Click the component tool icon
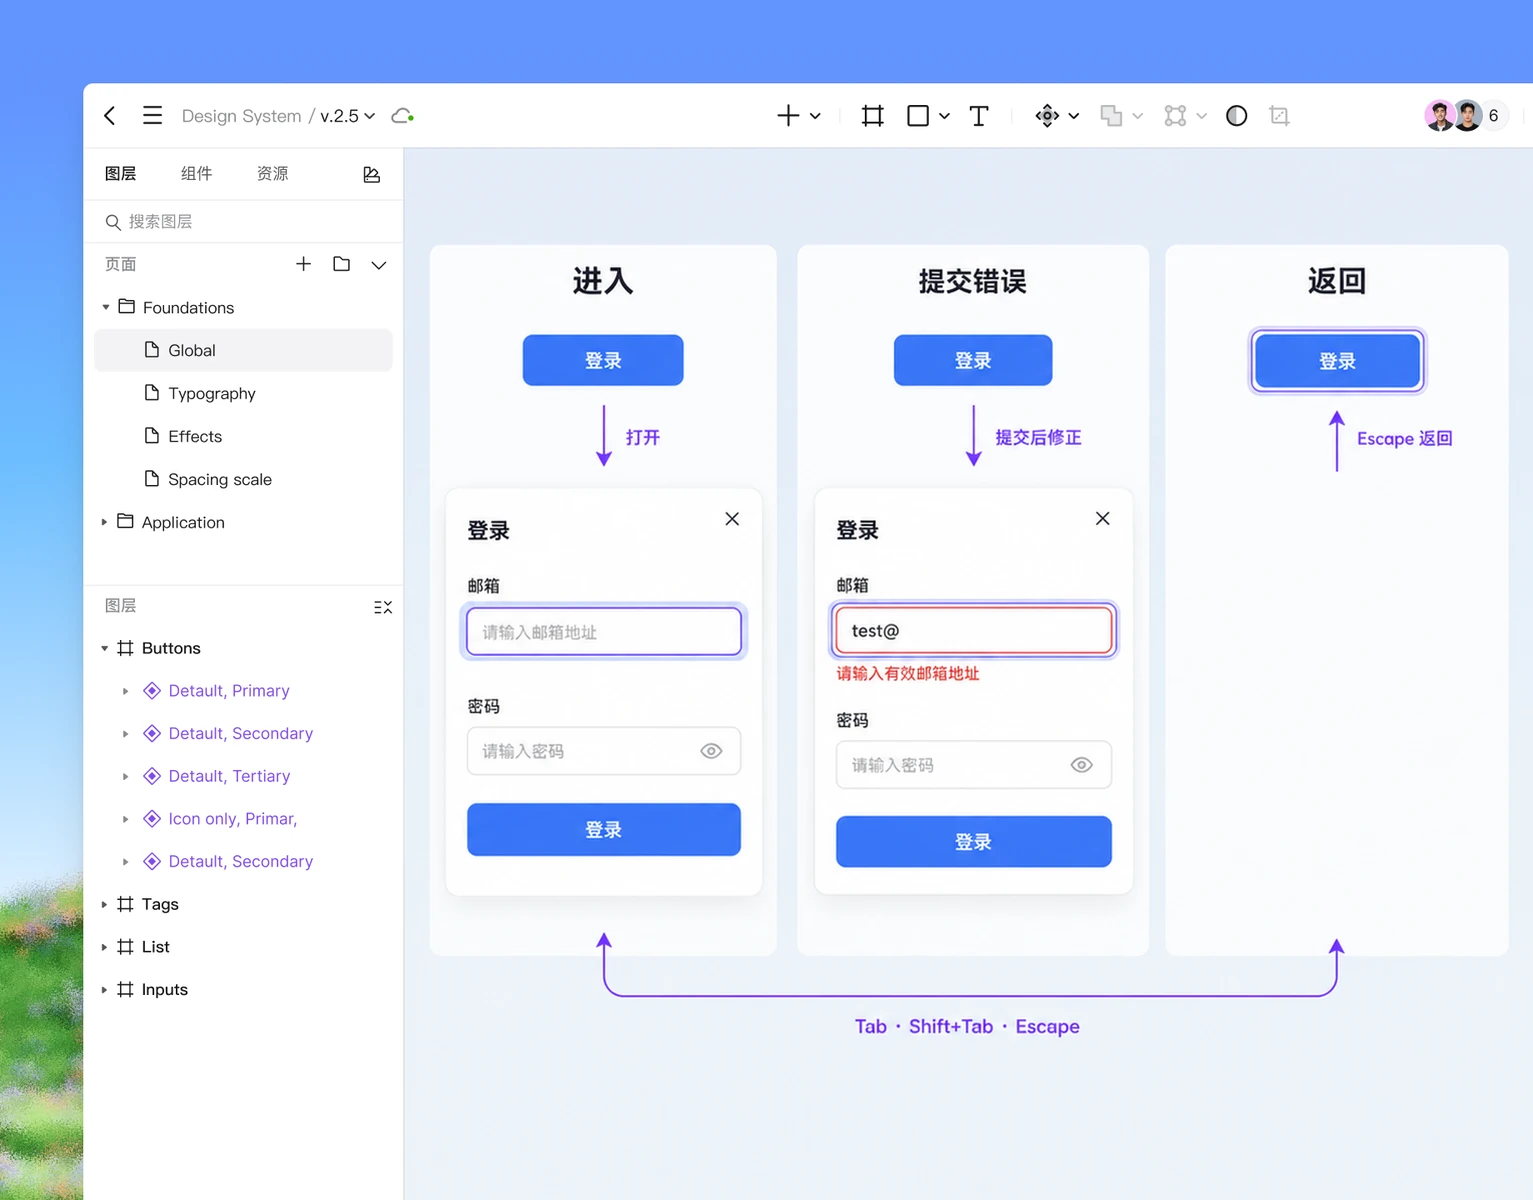1533x1200 pixels. [1047, 116]
